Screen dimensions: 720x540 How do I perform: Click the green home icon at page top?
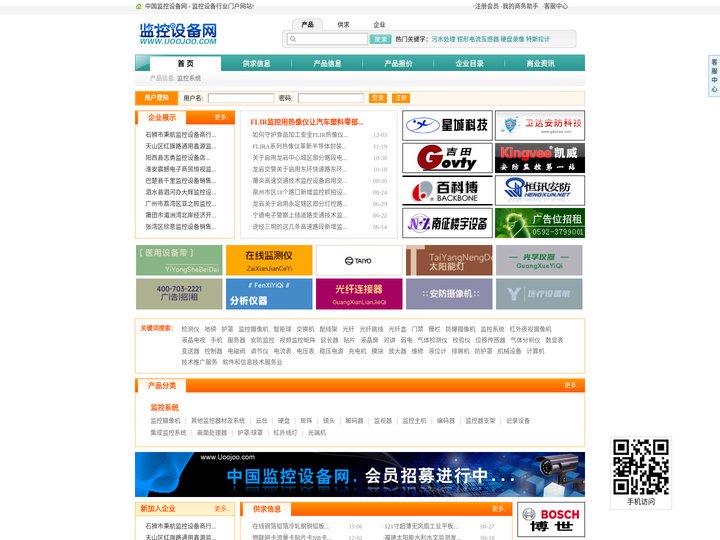pyautogui.click(x=139, y=6)
